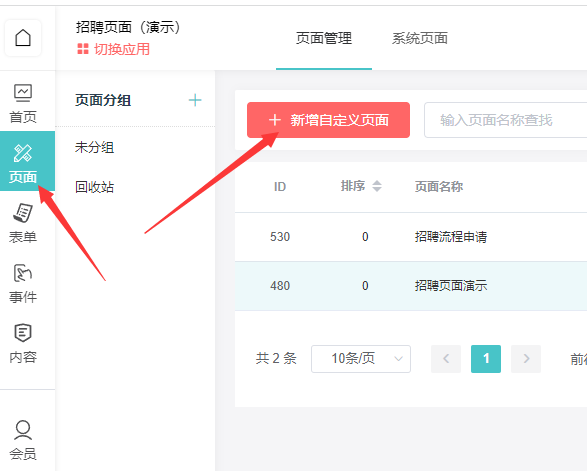Open the 会员 members section
Viewport: 587px width, 471px height.
(23, 440)
